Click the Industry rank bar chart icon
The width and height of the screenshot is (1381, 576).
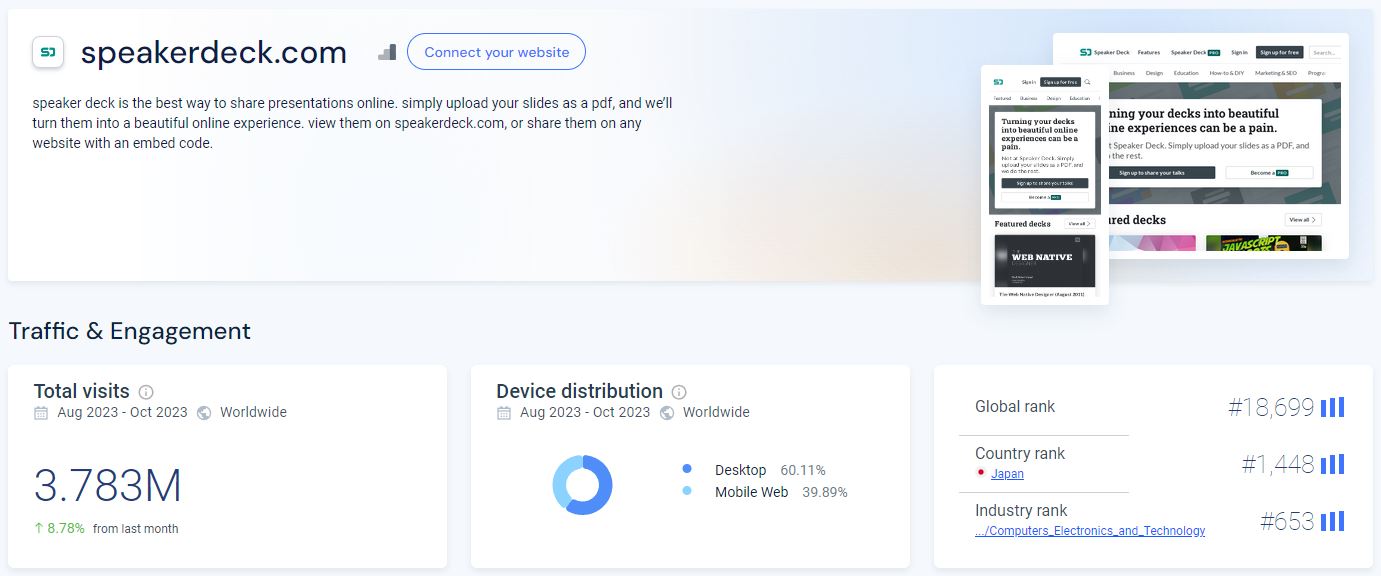pos(1332,521)
